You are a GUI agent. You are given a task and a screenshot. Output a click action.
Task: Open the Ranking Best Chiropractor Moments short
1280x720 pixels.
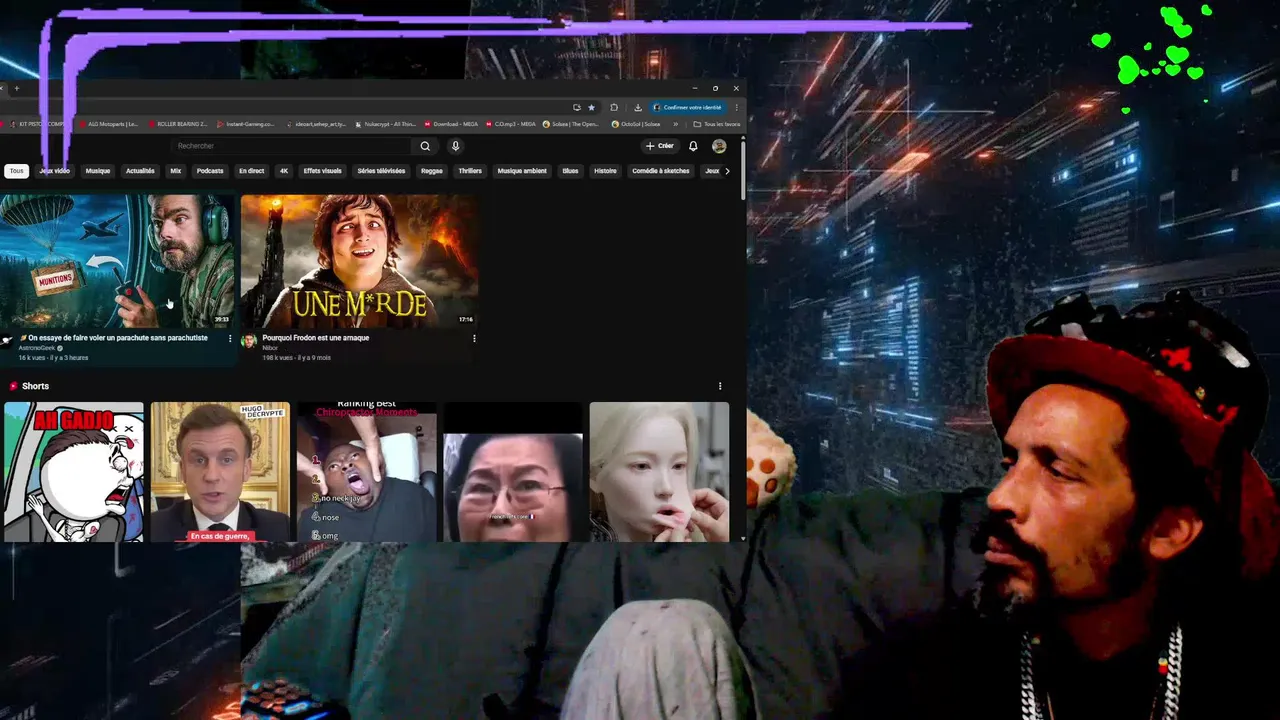(x=366, y=472)
